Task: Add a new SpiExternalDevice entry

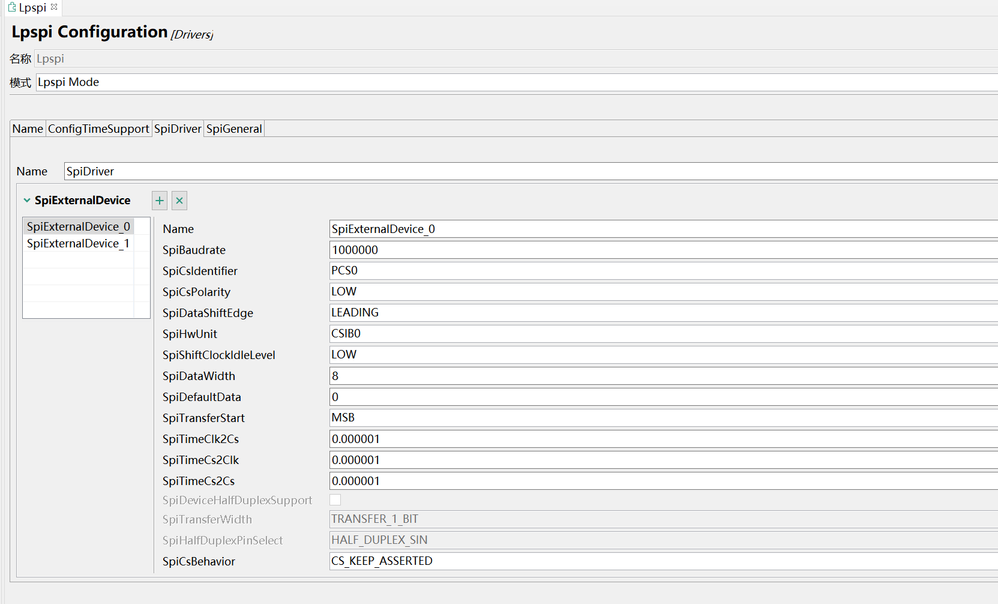Action: tap(160, 201)
